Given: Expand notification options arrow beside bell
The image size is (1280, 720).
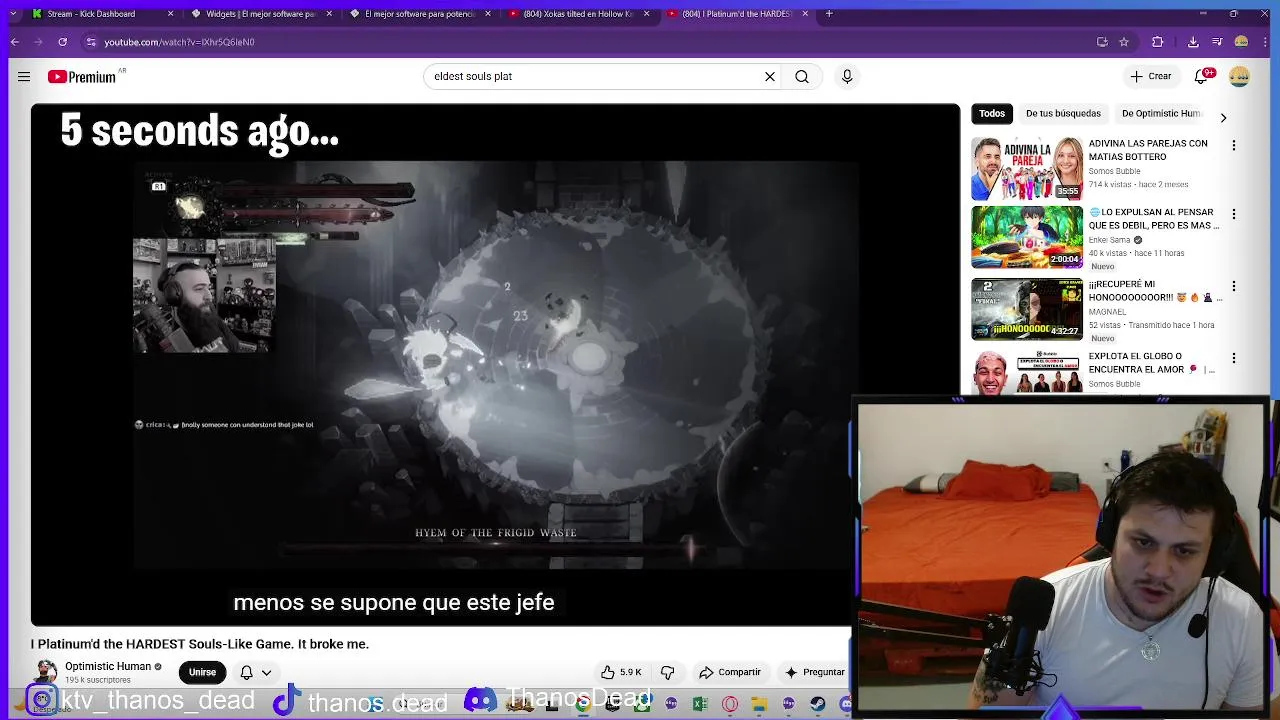Looking at the screenshot, I should [x=266, y=672].
